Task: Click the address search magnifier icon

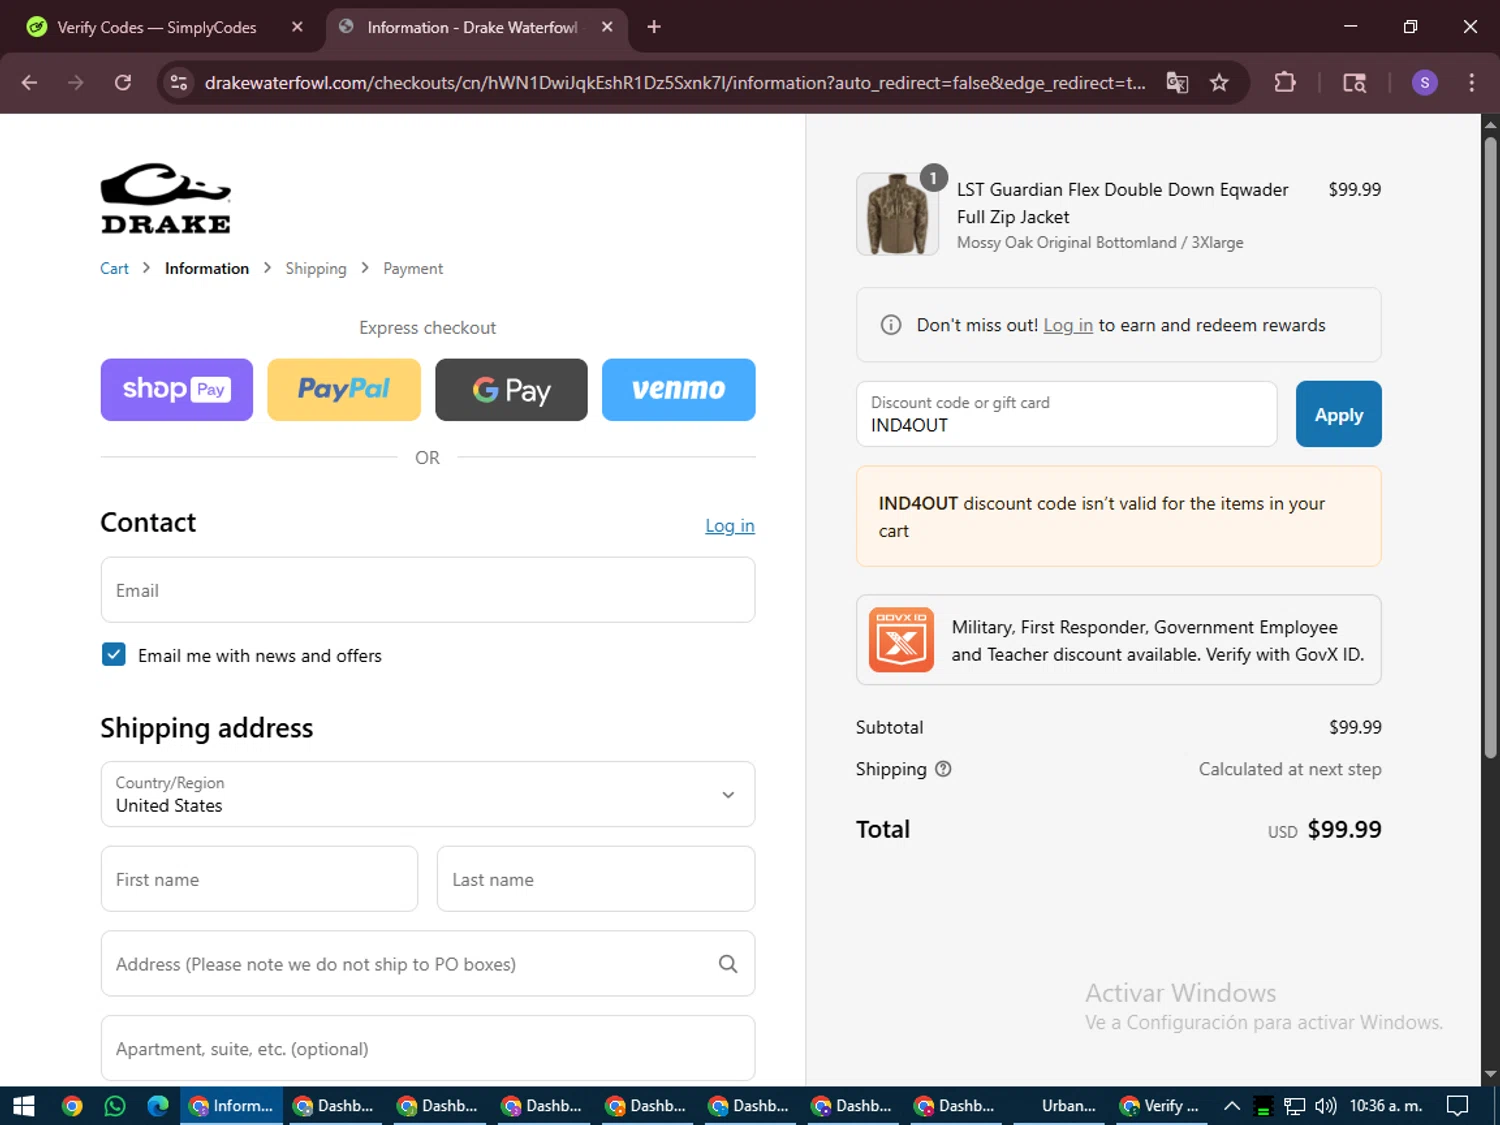Action: tap(728, 964)
